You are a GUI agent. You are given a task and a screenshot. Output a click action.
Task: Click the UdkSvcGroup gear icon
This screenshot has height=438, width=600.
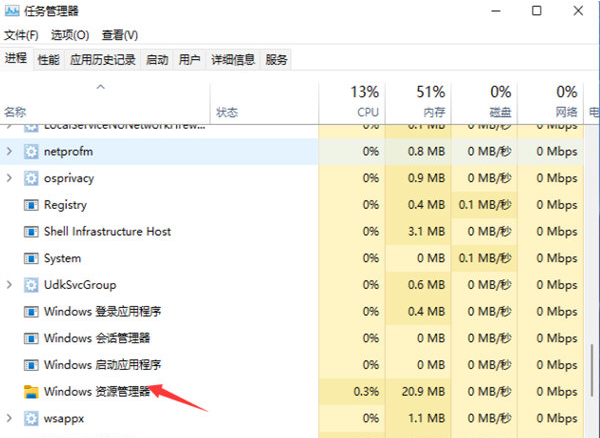tap(31, 285)
